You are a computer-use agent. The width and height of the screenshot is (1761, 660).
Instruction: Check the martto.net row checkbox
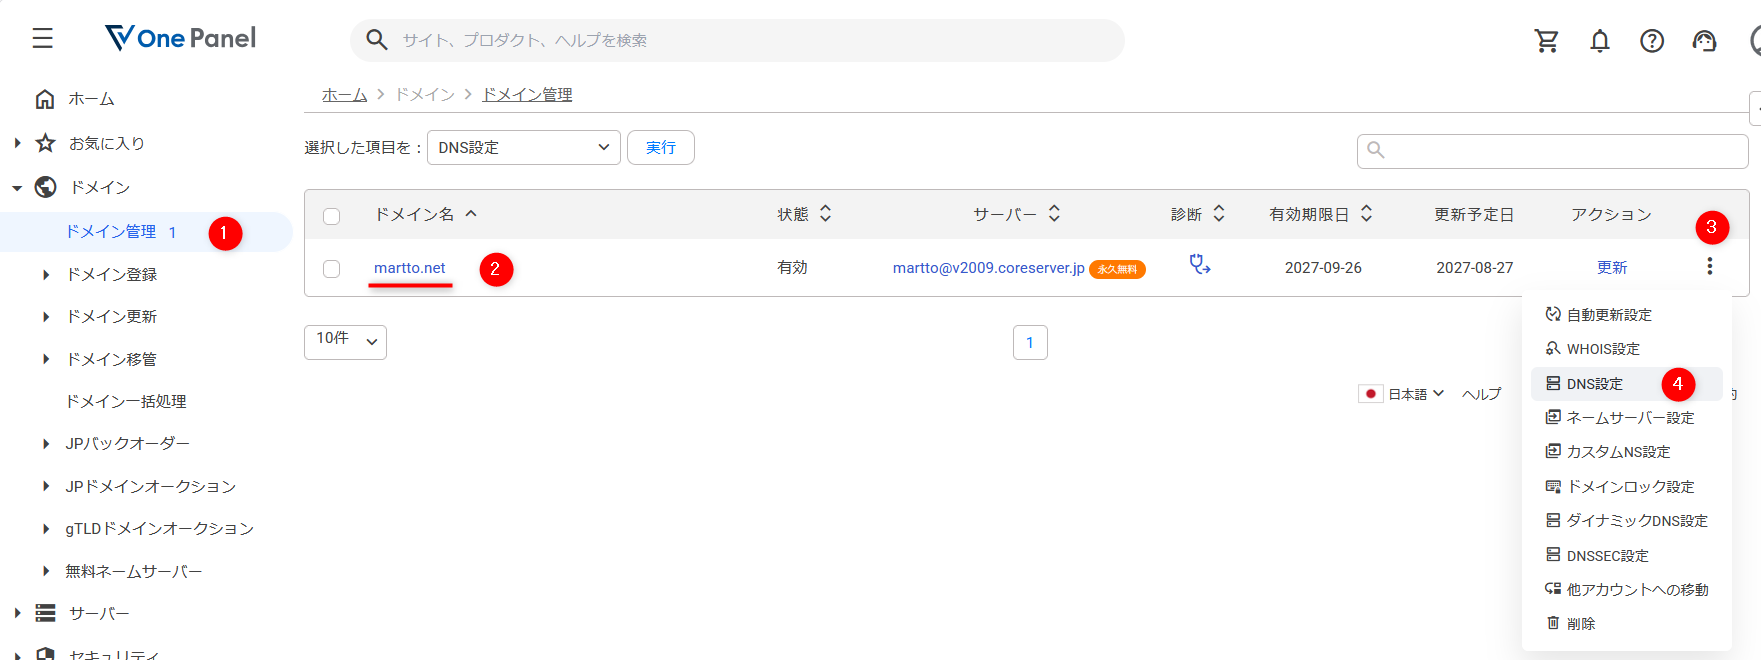(x=332, y=269)
